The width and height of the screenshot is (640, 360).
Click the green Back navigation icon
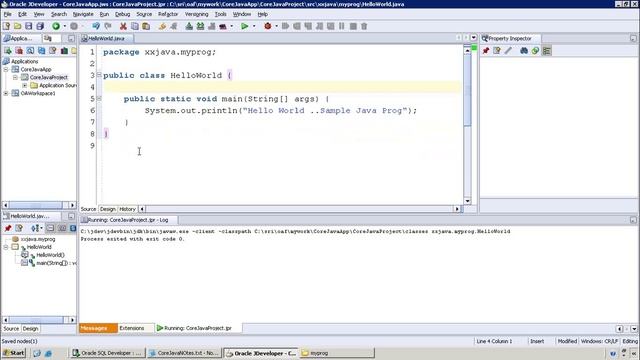[56, 26]
